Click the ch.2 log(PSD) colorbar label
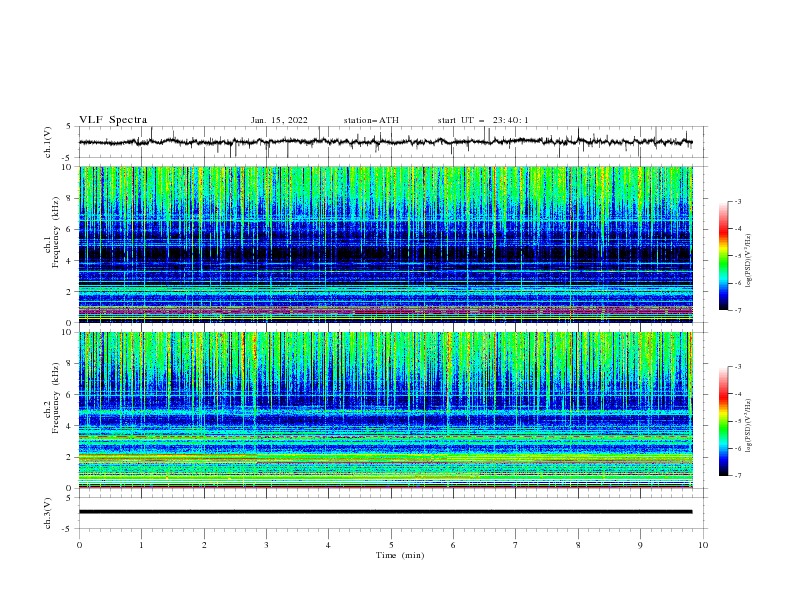This screenshot has height=612, width=792. click(748, 425)
